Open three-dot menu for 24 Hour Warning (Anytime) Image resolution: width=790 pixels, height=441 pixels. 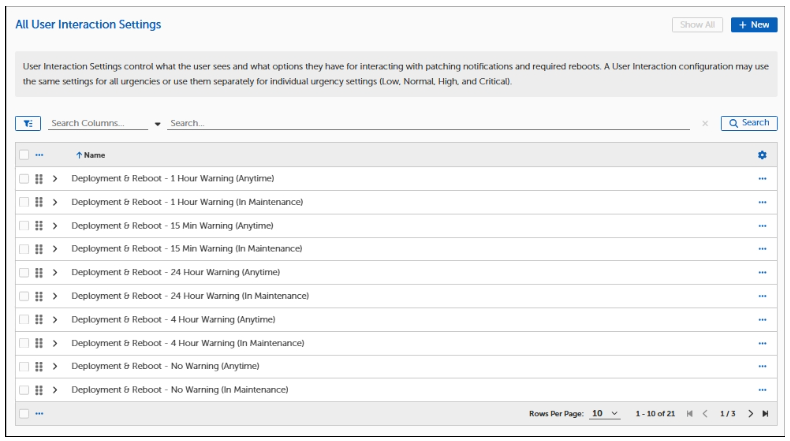(x=762, y=272)
